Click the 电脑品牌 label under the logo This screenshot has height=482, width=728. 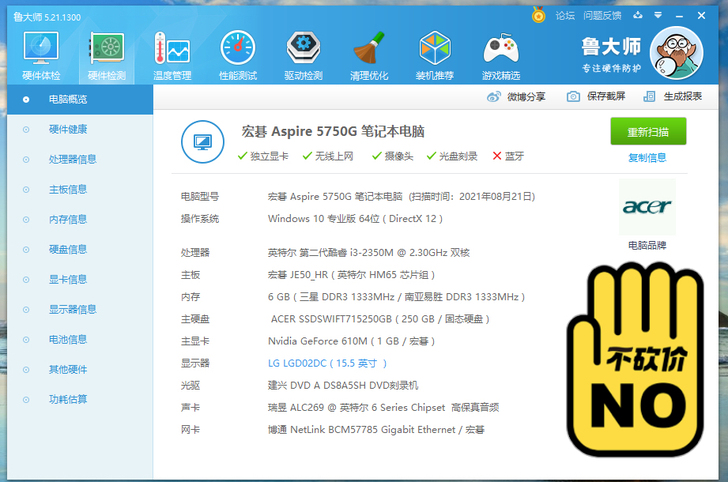(x=647, y=245)
